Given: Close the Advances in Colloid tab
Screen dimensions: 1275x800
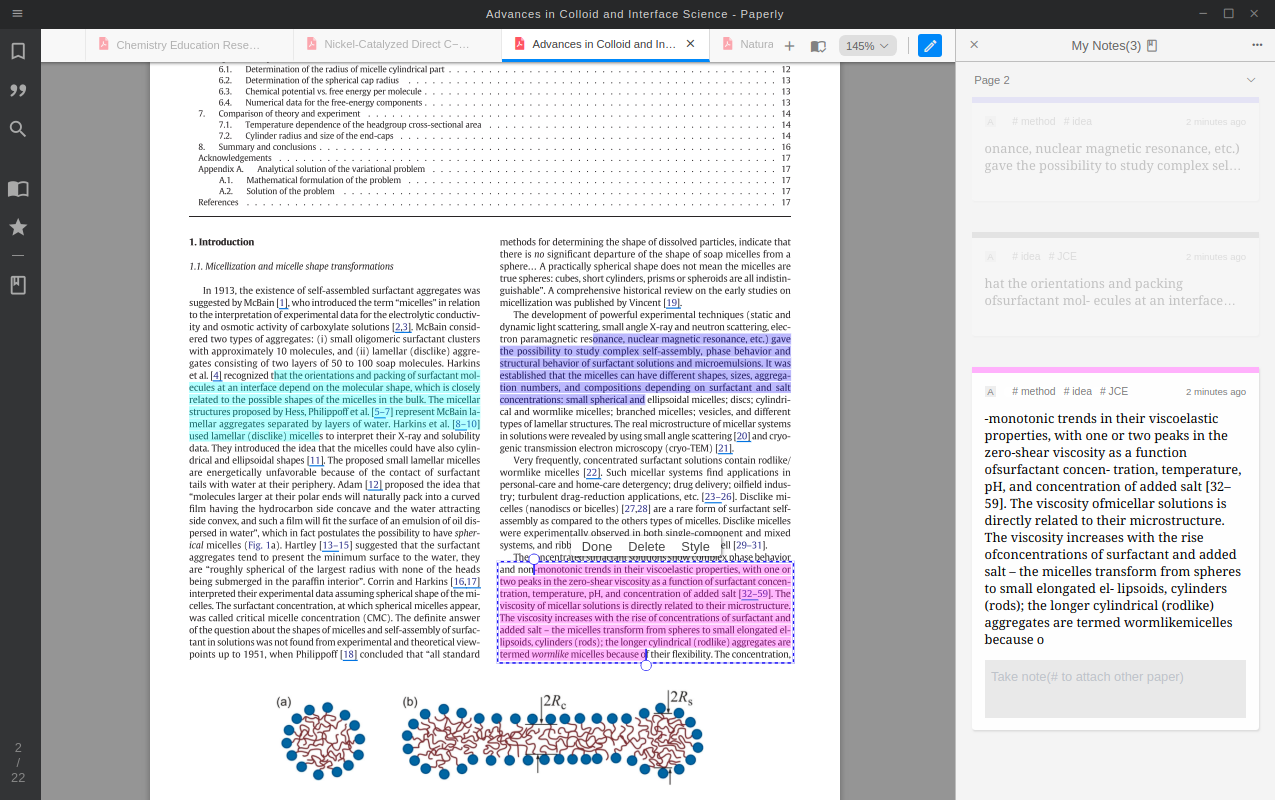Looking at the screenshot, I should pos(690,44).
